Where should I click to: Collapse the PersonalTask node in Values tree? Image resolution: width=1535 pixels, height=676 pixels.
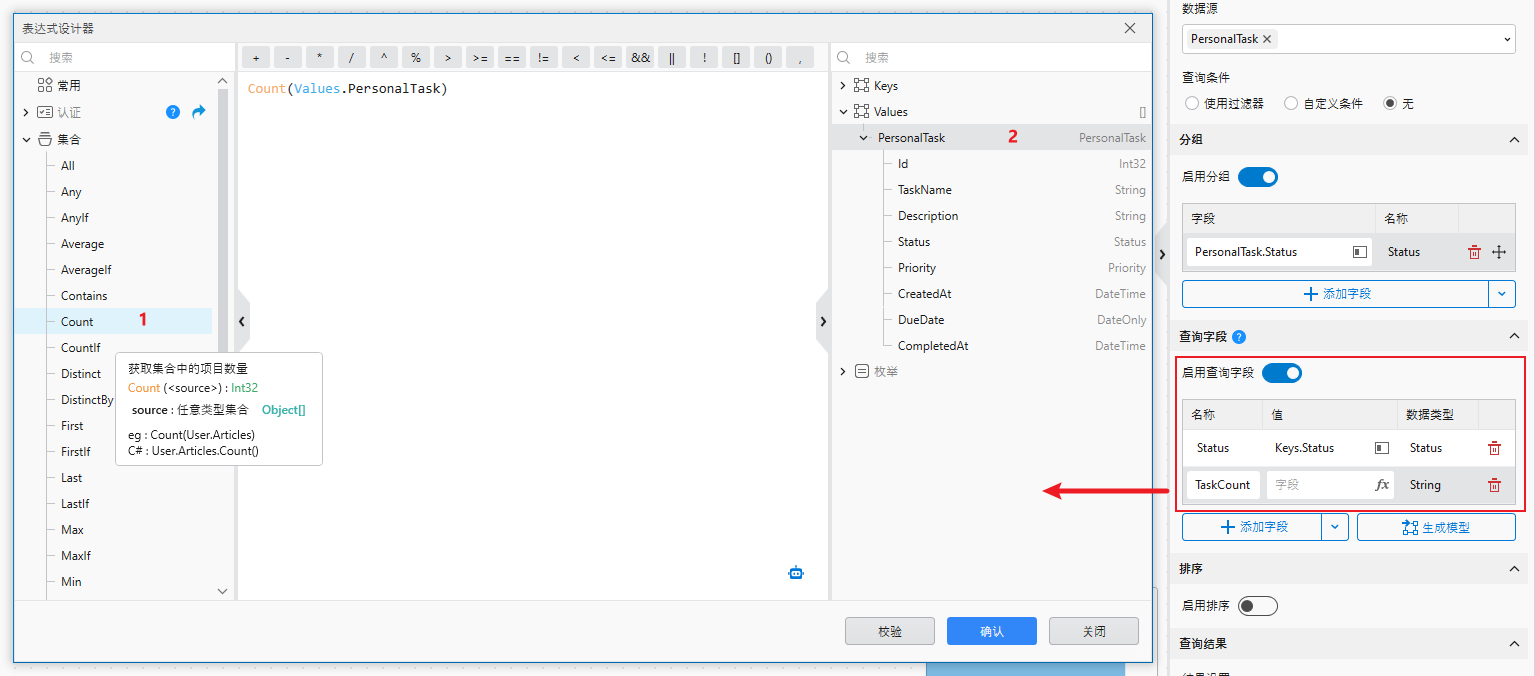pyautogui.click(x=864, y=137)
